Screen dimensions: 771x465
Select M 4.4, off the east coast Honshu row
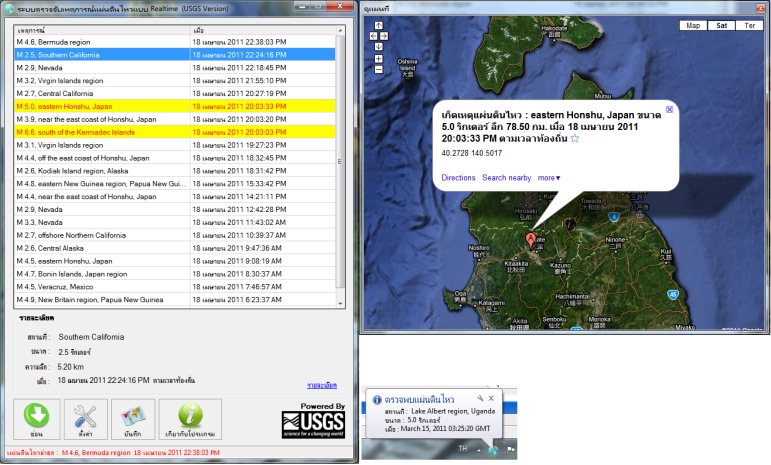(x=175, y=158)
